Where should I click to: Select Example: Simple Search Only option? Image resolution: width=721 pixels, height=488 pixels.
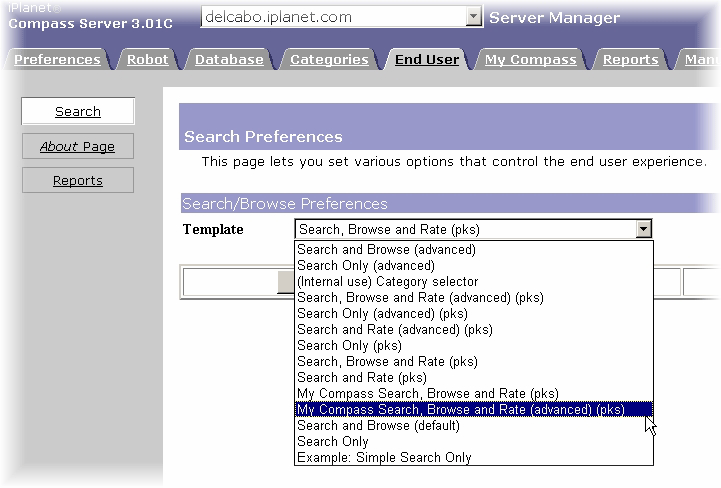tap(474, 458)
